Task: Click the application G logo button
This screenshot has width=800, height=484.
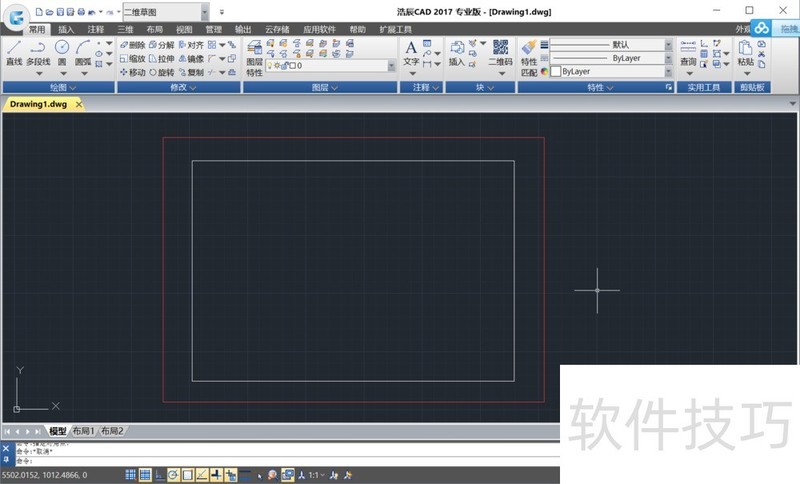Action: coord(16,16)
